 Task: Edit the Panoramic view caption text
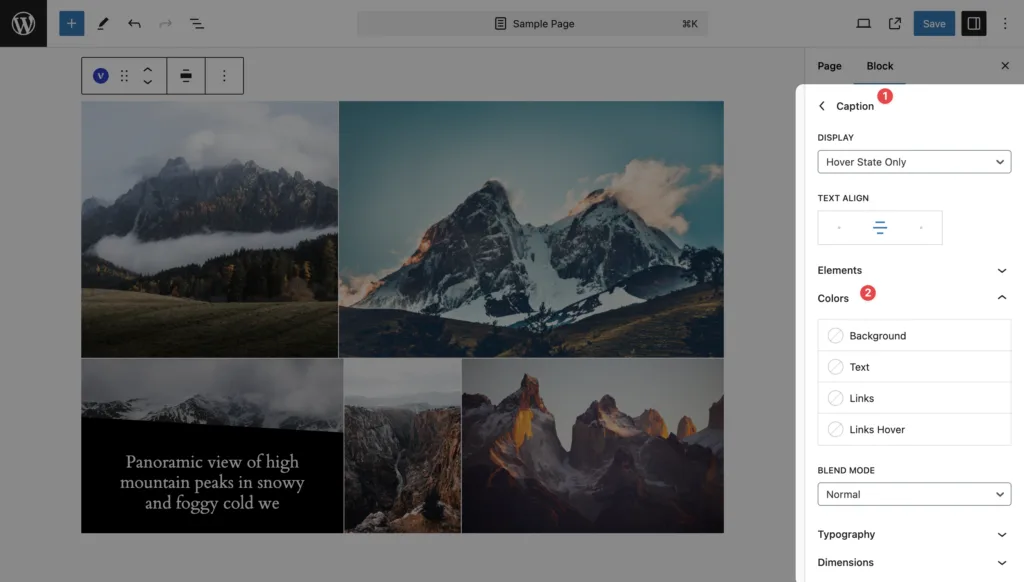pyautogui.click(x=212, y=482)
